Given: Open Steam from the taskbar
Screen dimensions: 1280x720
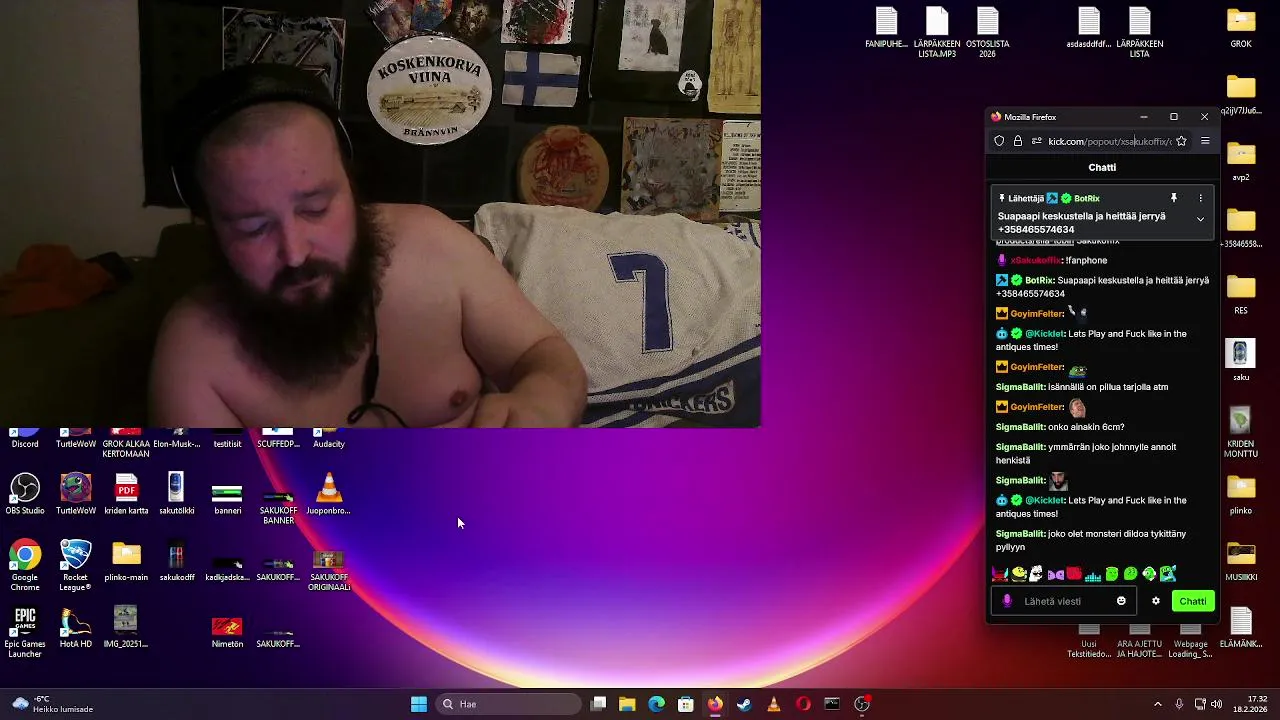Looking at the screenshot, I should (x=744, y=704).
